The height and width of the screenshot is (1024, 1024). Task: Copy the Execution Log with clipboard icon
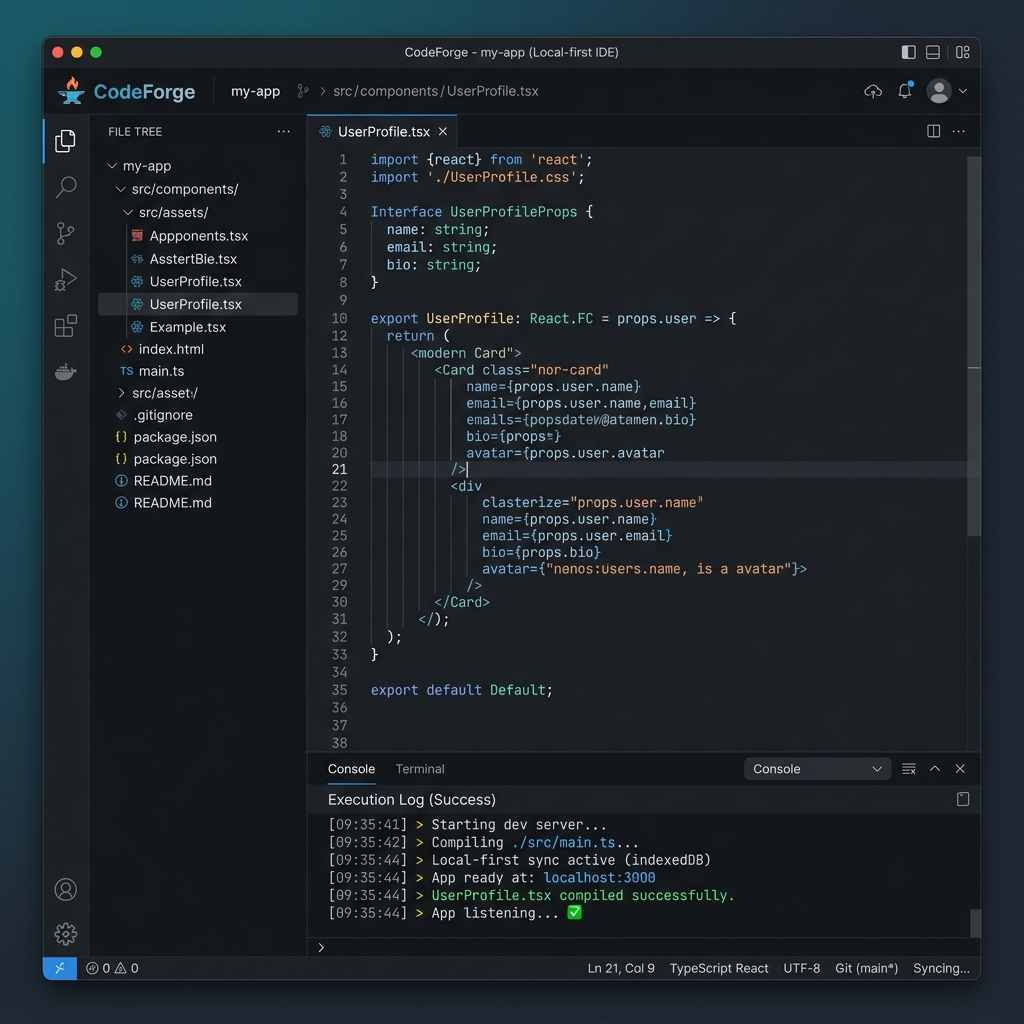[963, 799]
